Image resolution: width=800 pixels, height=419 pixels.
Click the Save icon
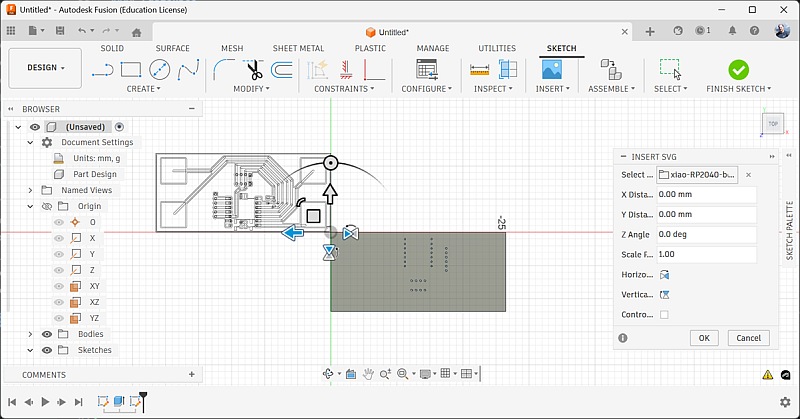60,31
